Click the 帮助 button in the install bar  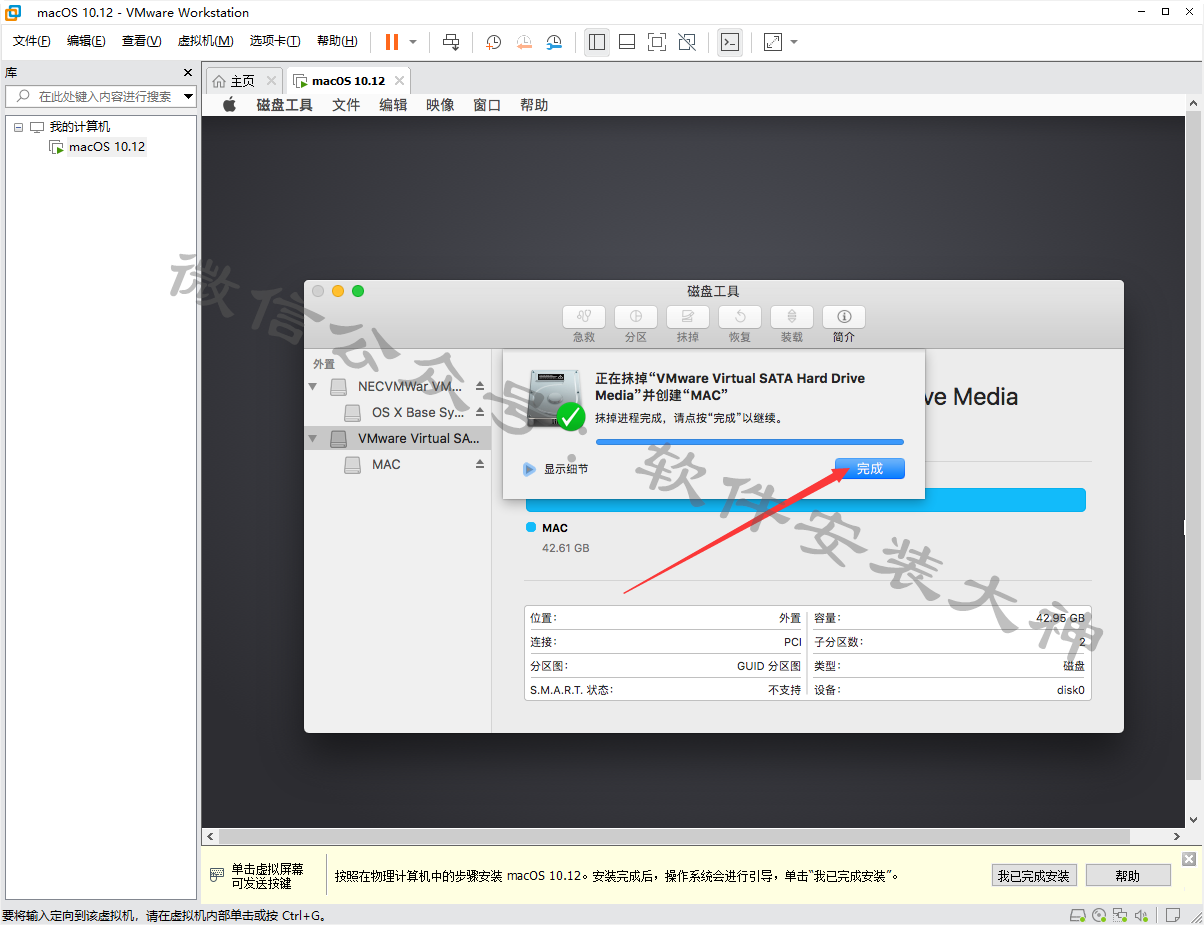1127,876
